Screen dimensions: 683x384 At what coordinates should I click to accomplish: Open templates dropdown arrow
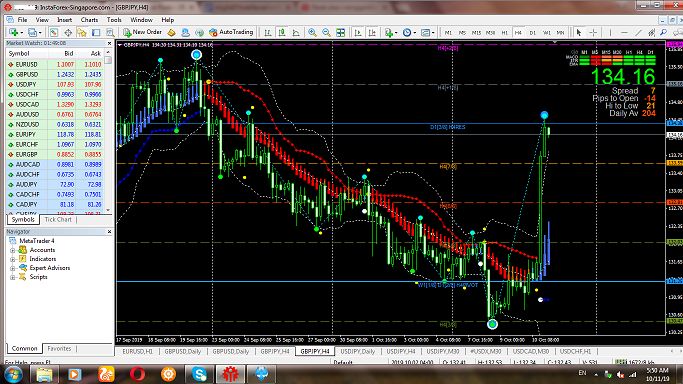[x=433, y=33]
